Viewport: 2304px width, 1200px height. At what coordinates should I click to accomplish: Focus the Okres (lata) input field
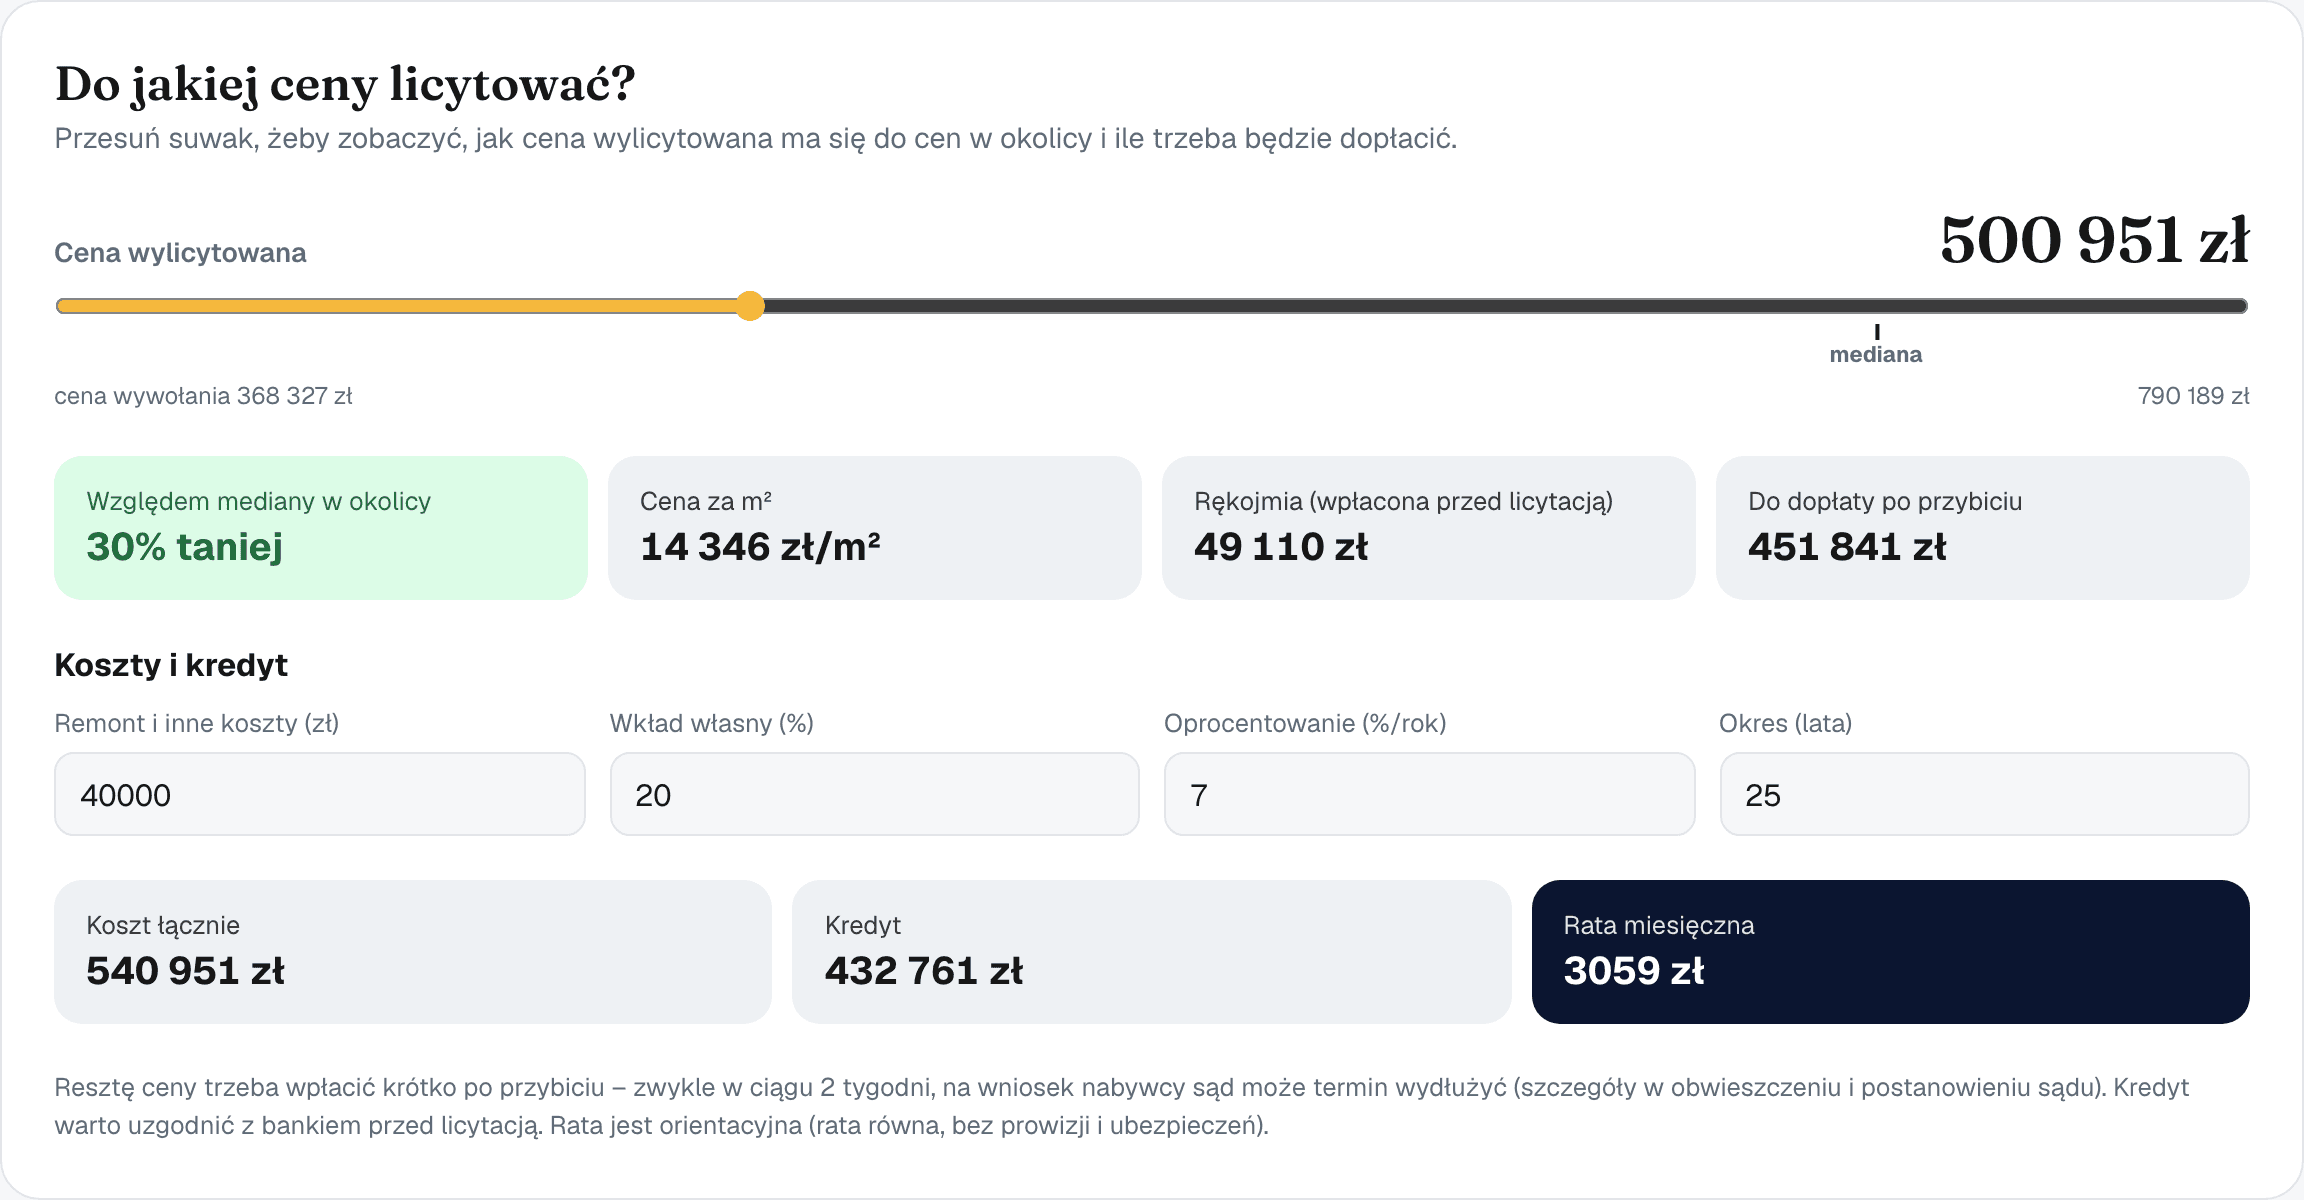click(x=1984, y=794)
